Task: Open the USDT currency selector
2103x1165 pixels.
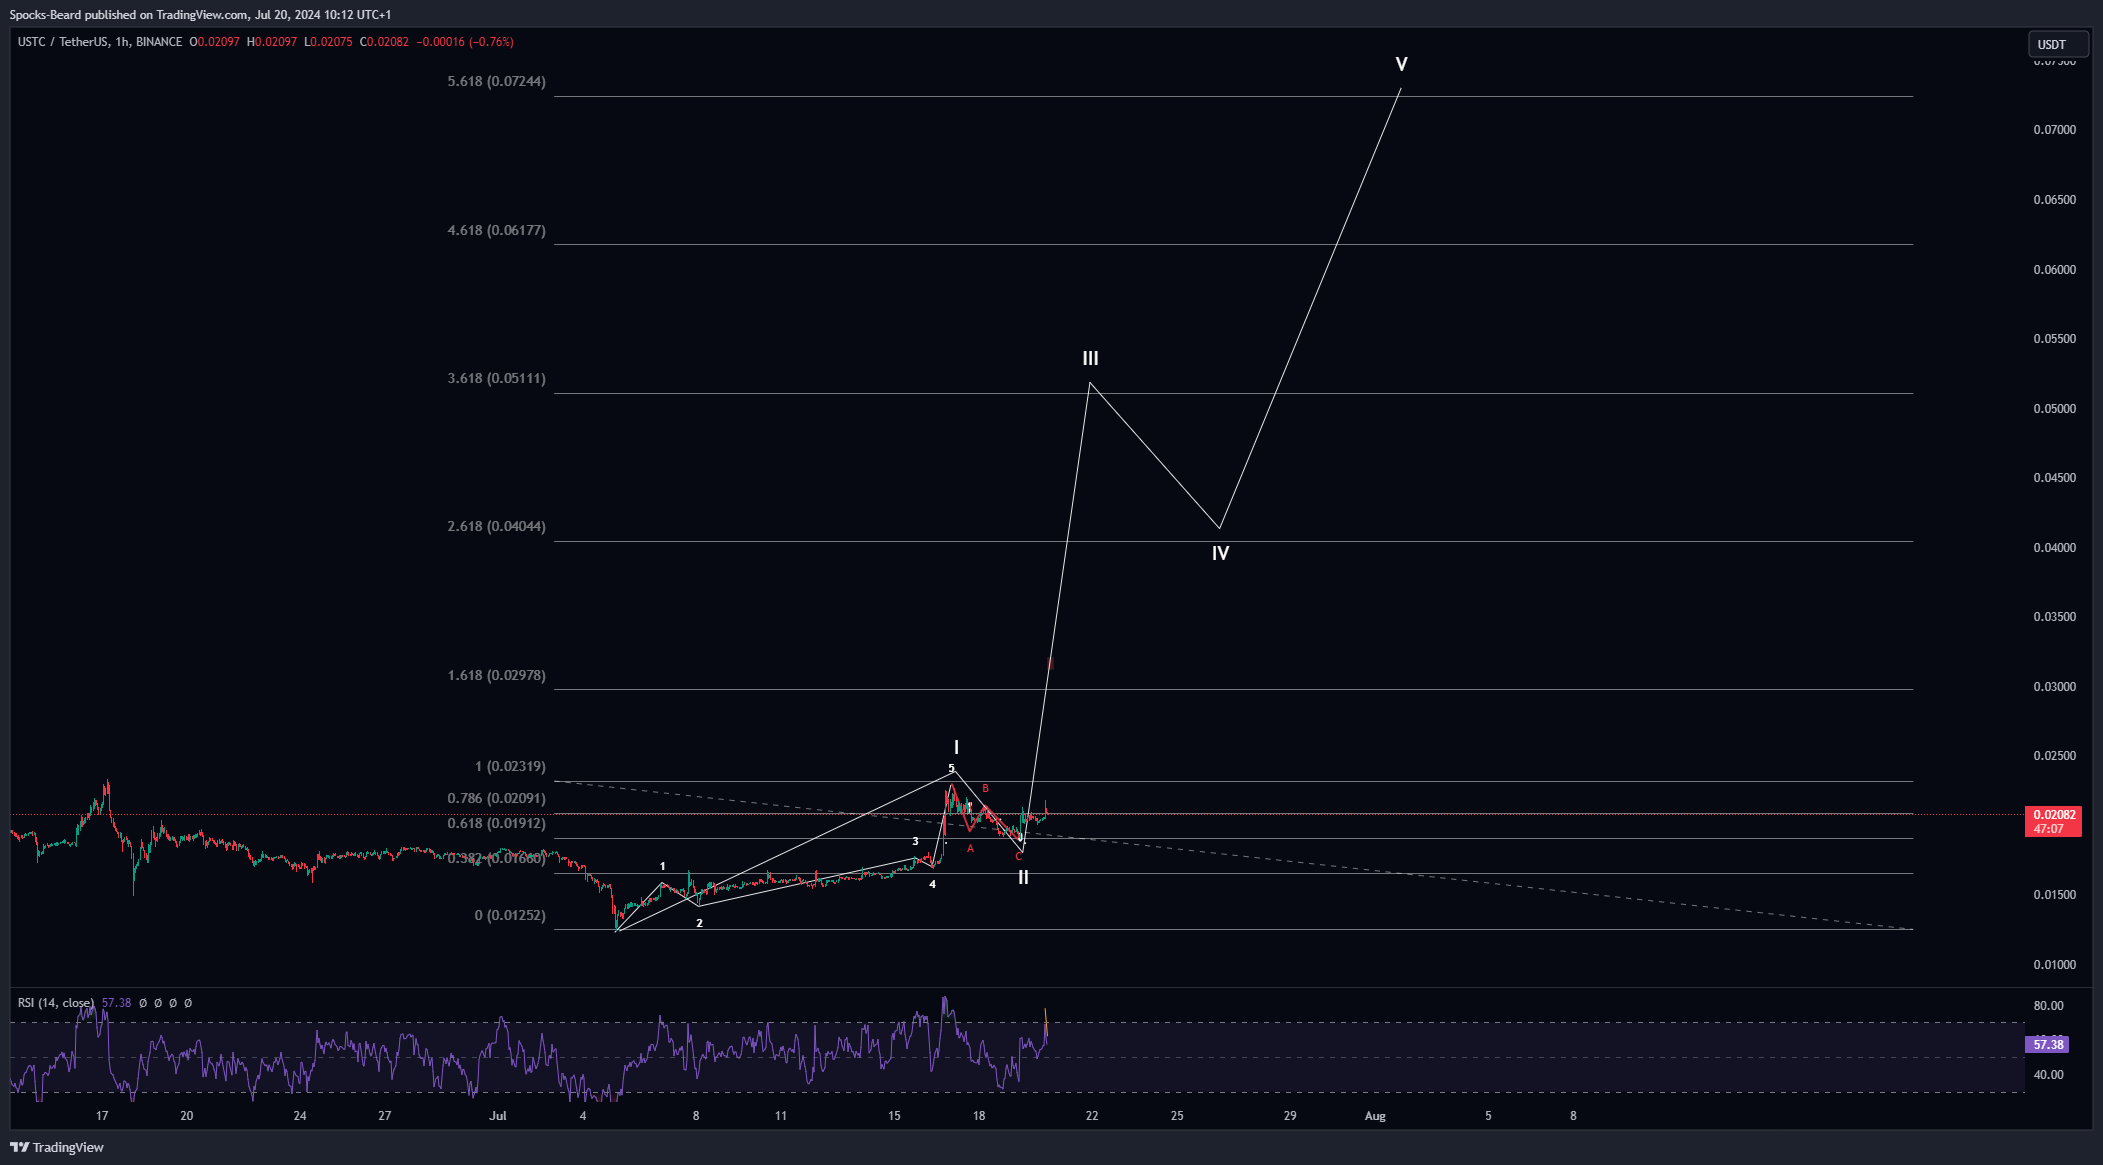Action: coord(2057,44)
